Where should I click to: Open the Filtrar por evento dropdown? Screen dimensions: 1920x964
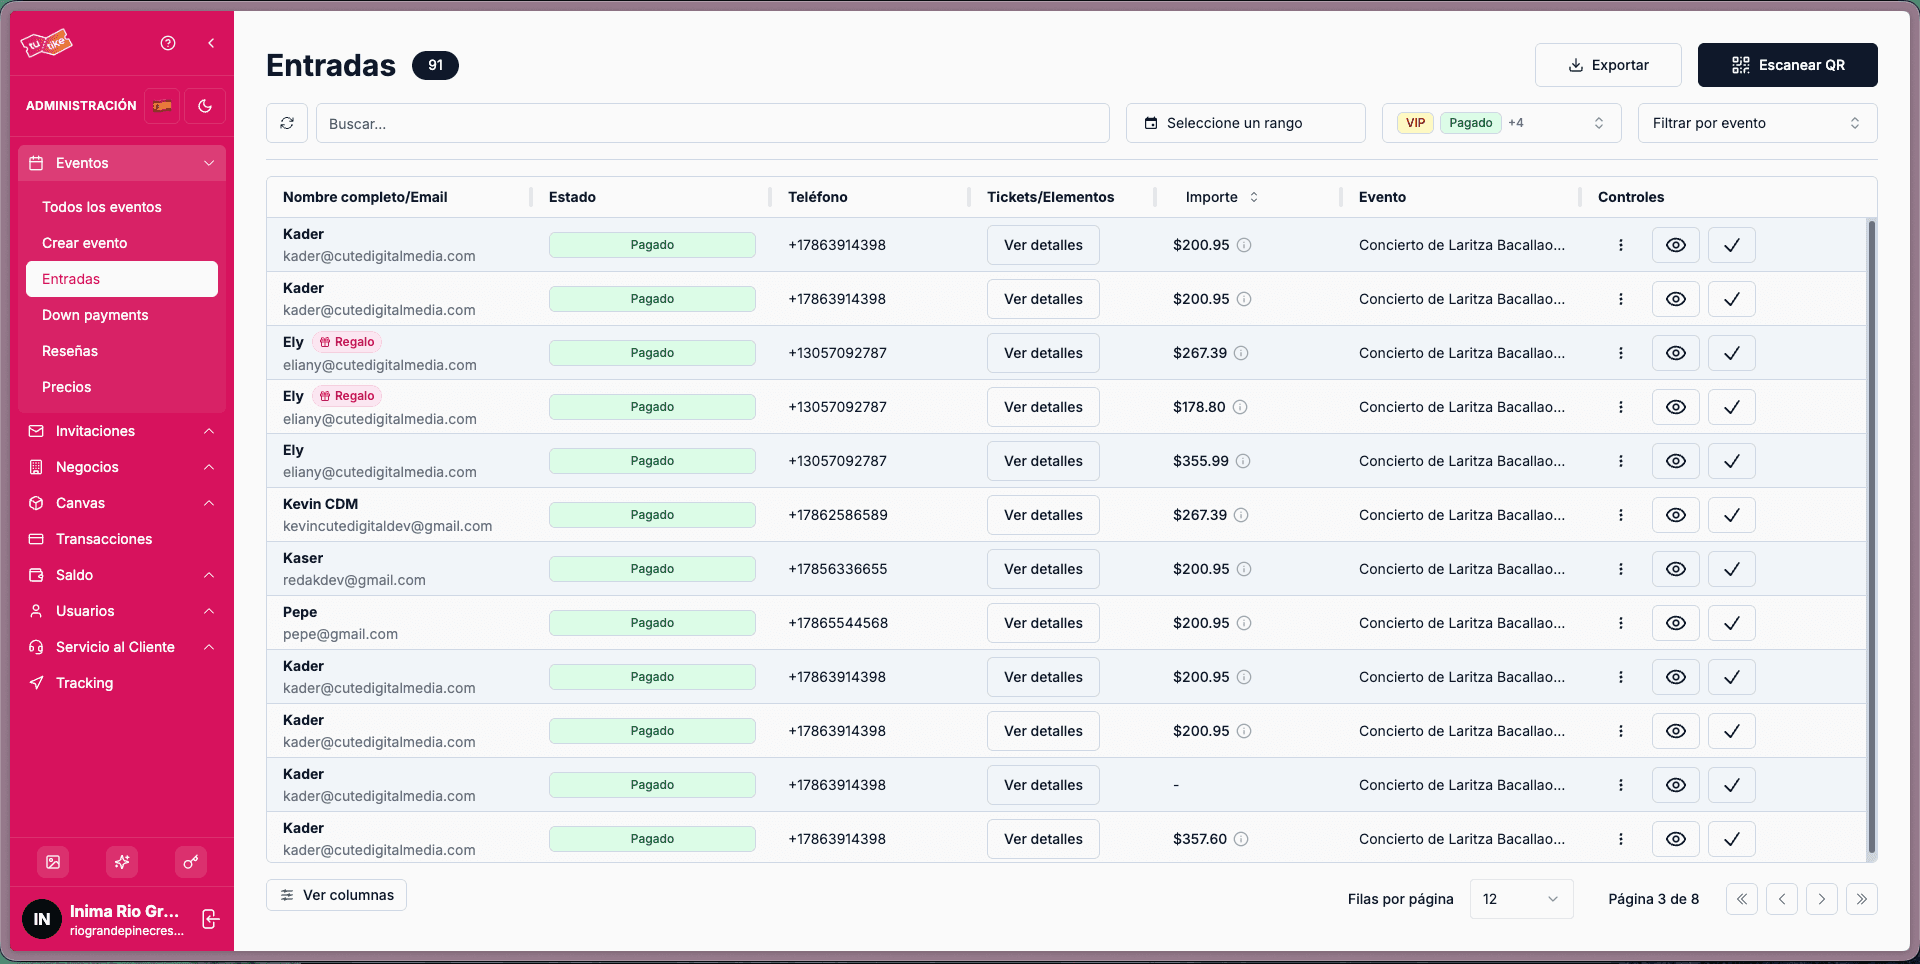coord(1757,123)
